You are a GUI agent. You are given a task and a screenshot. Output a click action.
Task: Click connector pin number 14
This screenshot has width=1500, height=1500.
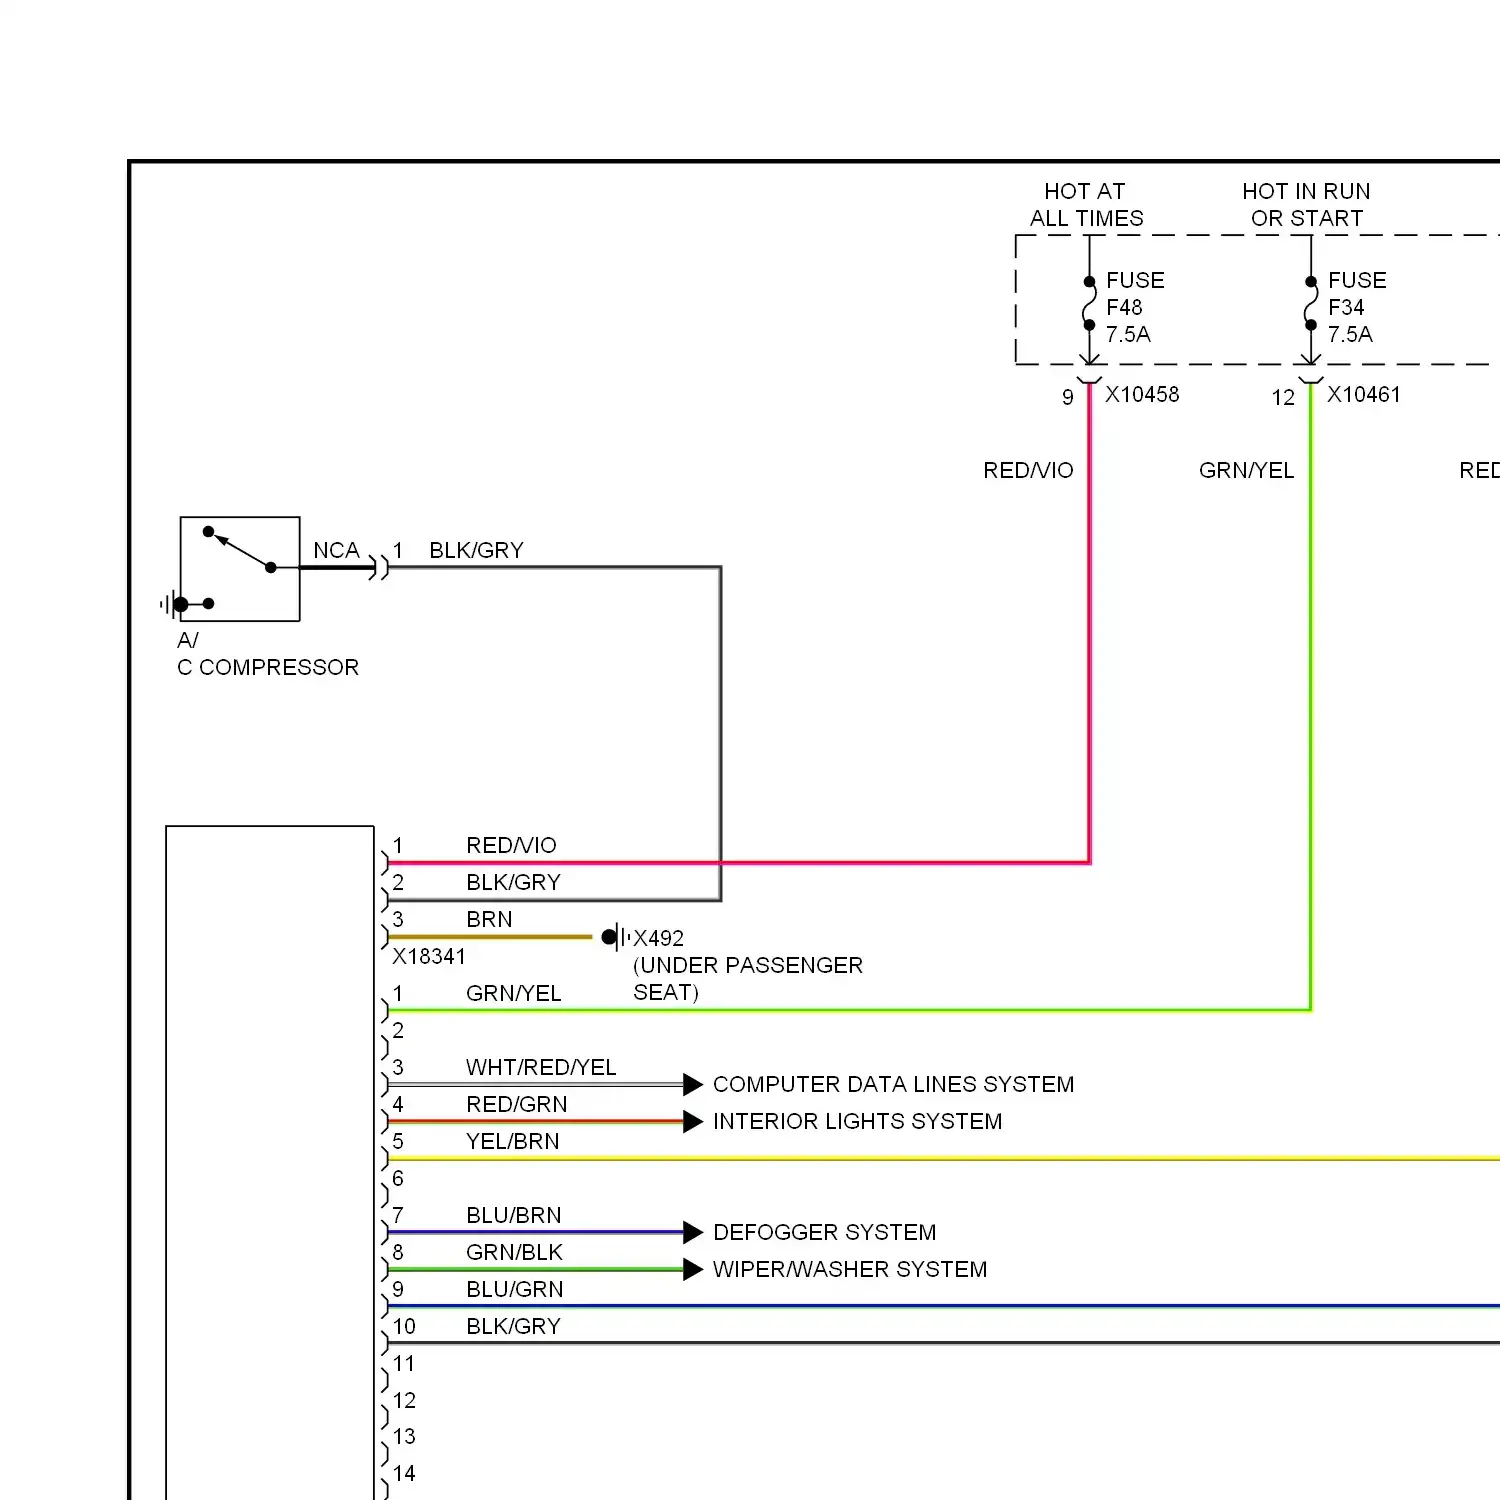tap(404, 1473)
